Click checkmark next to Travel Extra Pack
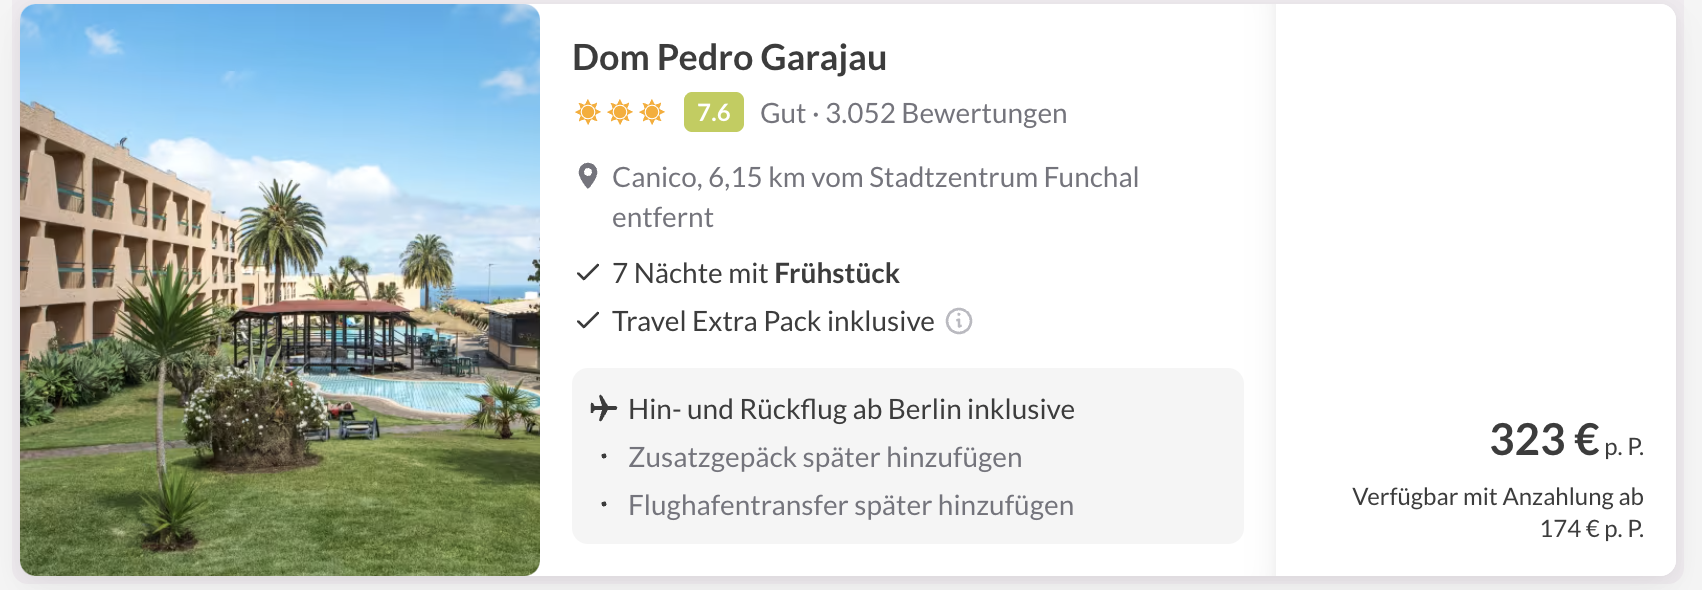The height and width of the screenshot is (590, 1702). [x=588, y=321]
